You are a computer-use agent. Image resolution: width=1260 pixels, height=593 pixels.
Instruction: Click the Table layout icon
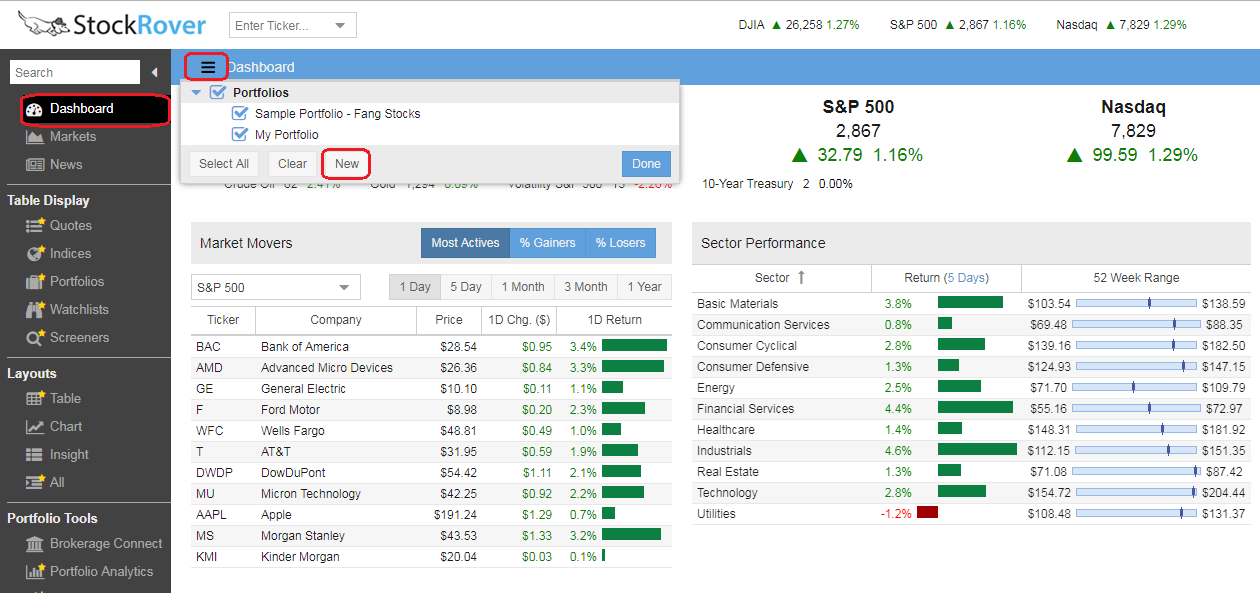click(x=35, y=399)
